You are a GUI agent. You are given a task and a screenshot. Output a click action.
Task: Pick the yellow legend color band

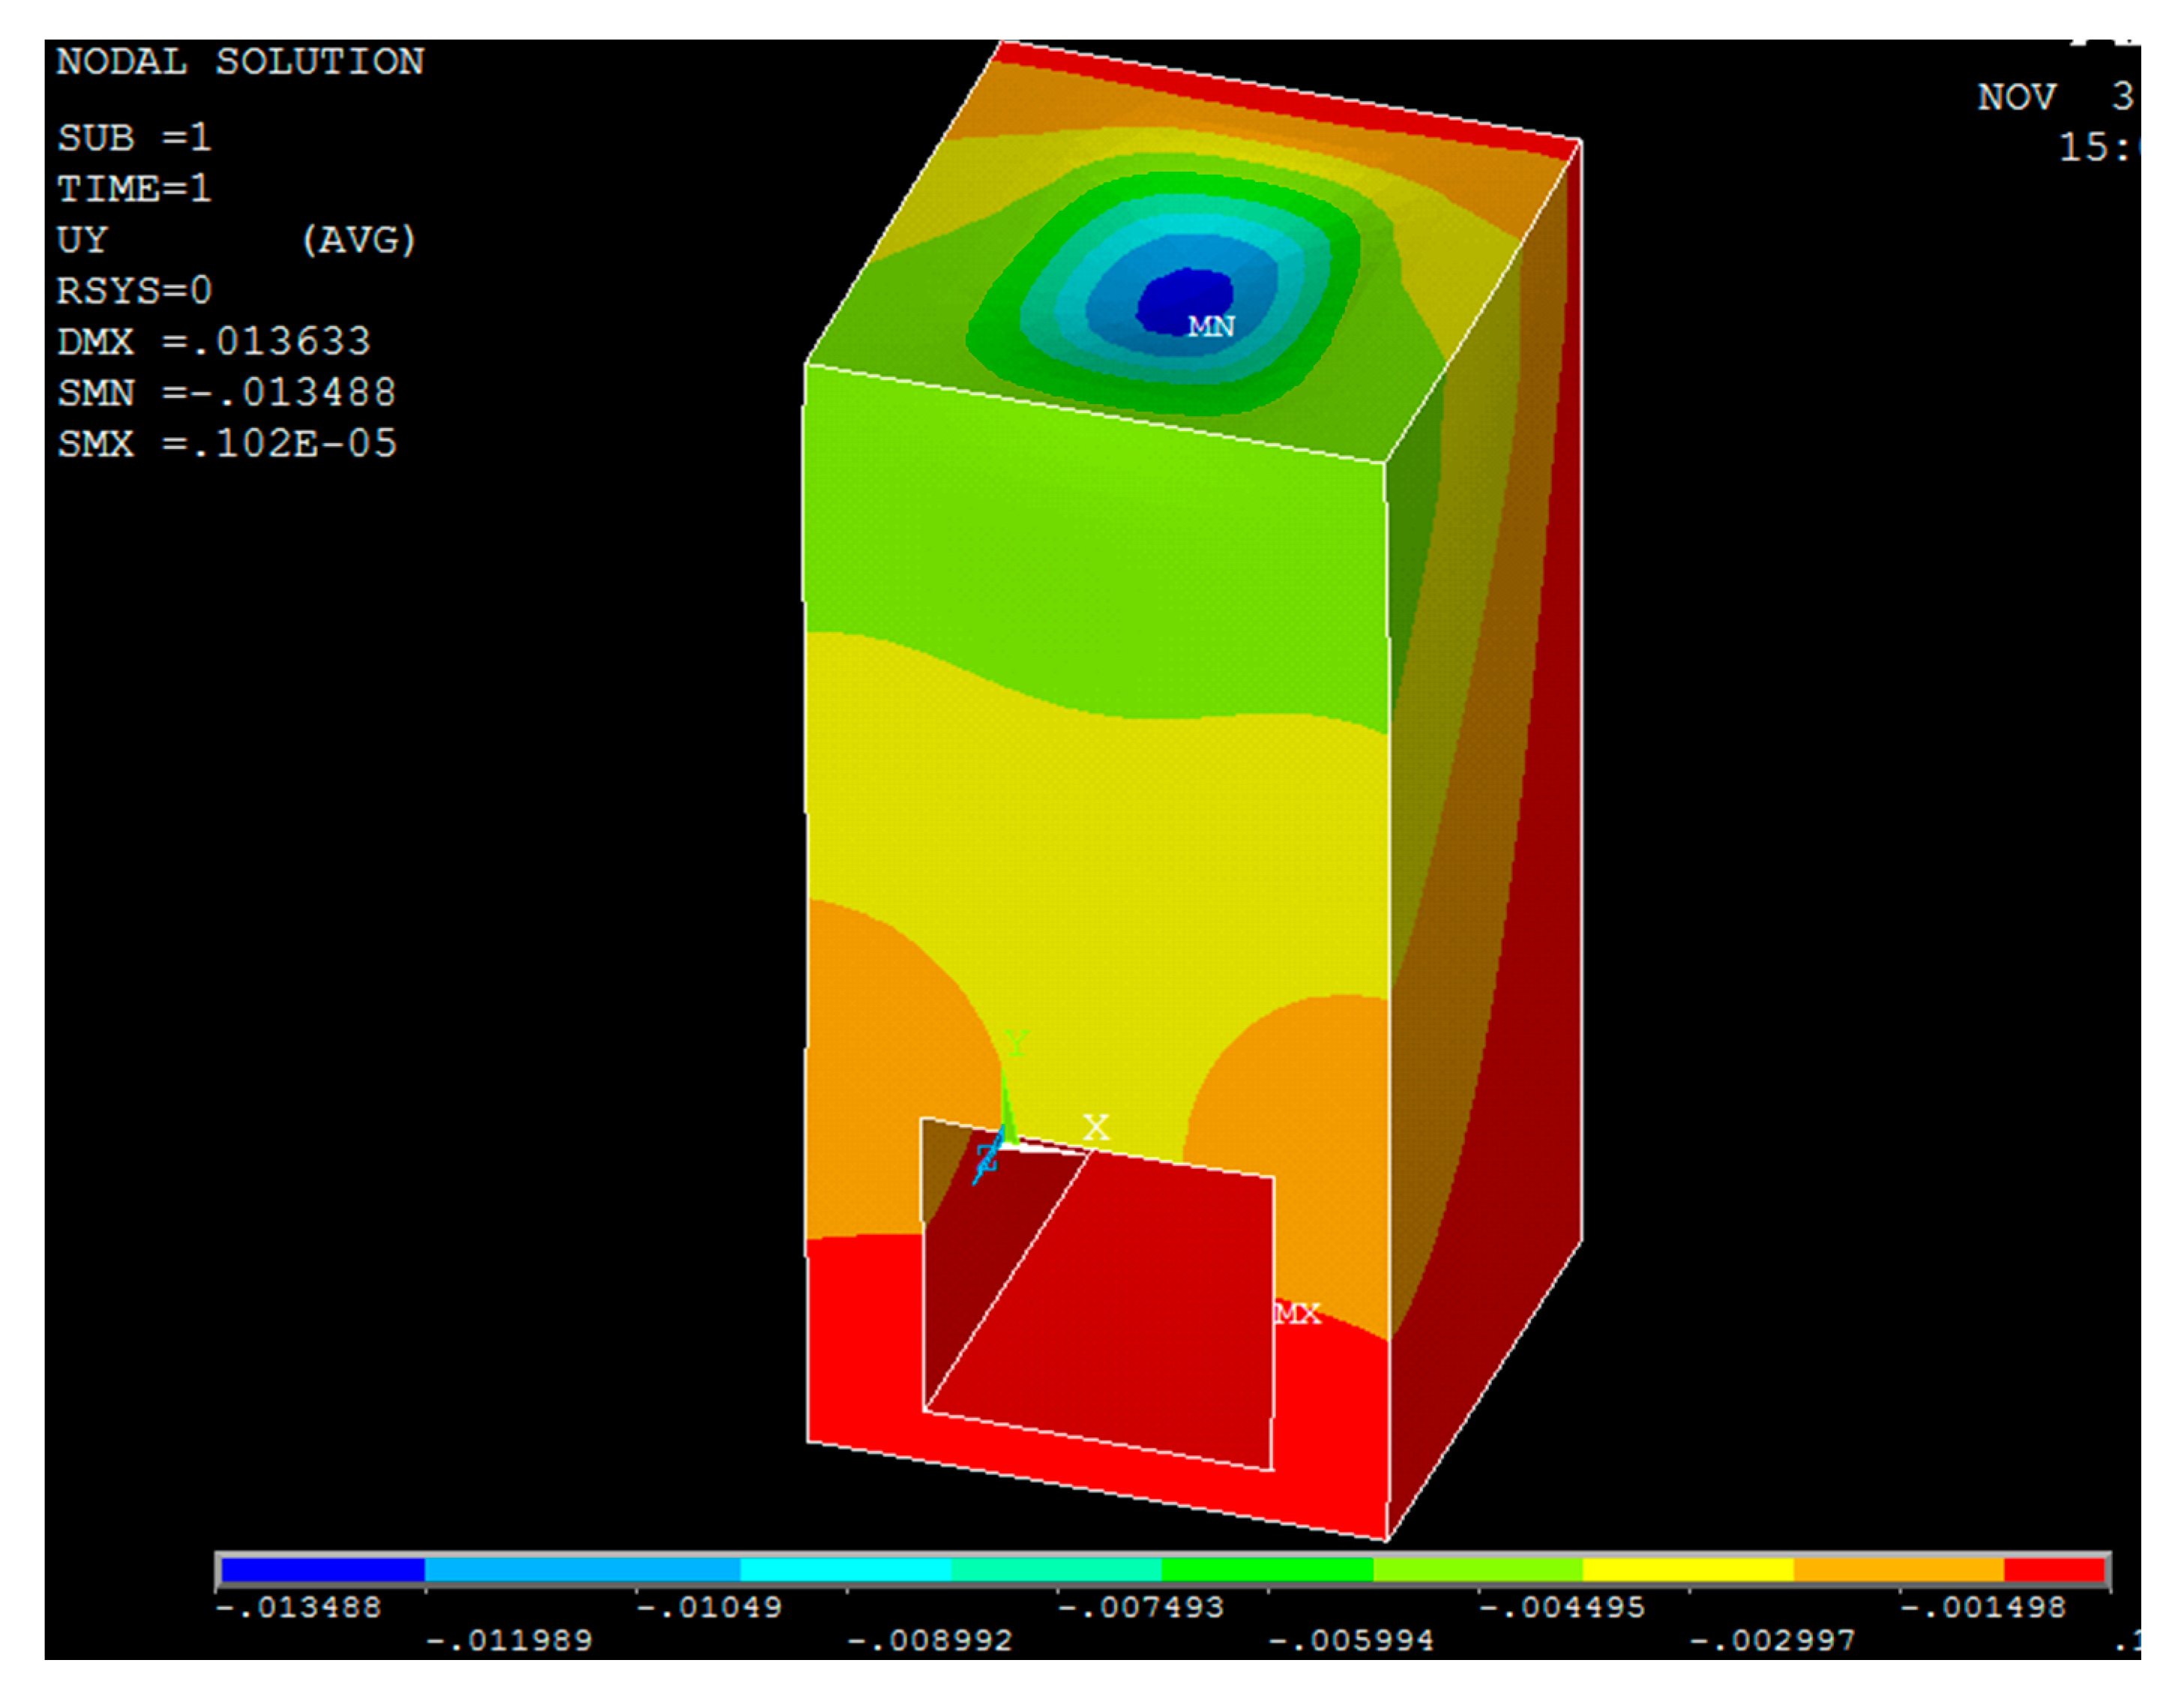[x=1688, y=1570]
